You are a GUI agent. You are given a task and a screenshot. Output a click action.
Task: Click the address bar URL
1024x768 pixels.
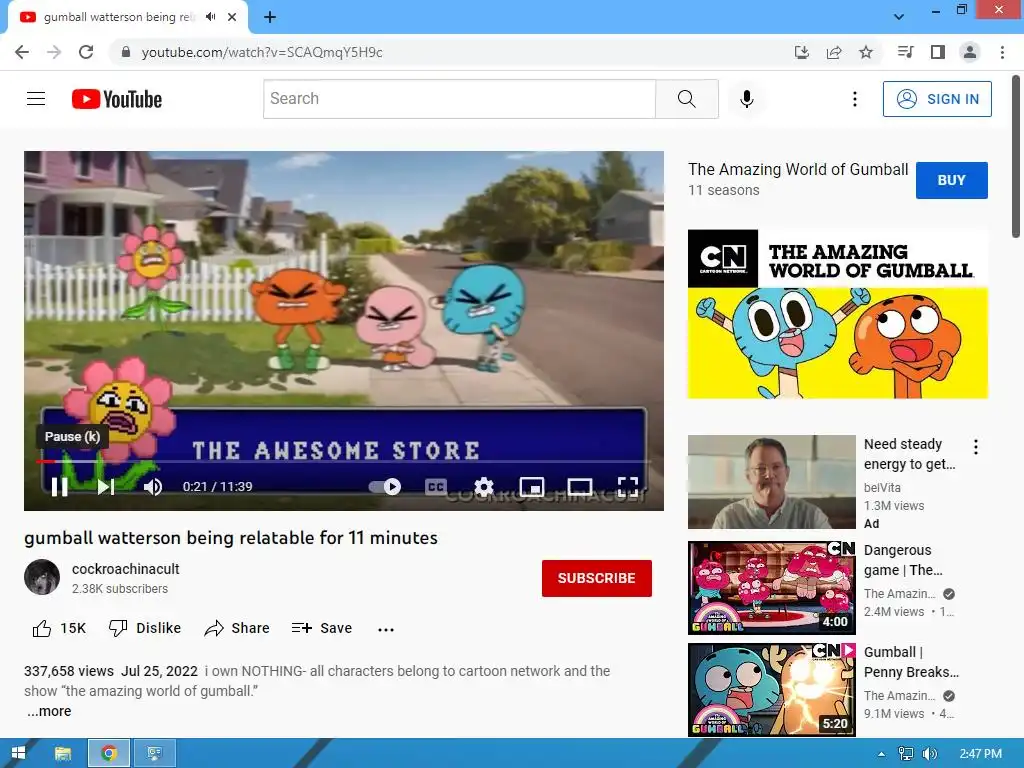(262, 52)
